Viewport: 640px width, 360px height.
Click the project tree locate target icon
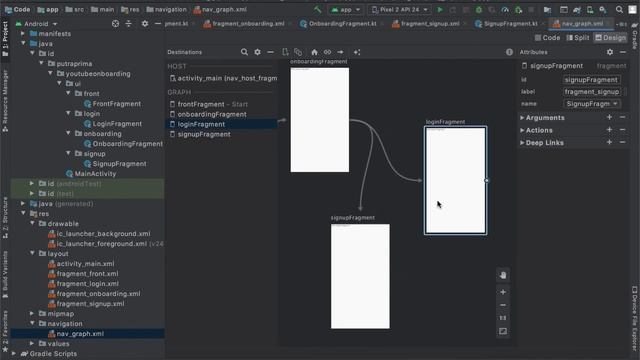[x=116, y=24]
